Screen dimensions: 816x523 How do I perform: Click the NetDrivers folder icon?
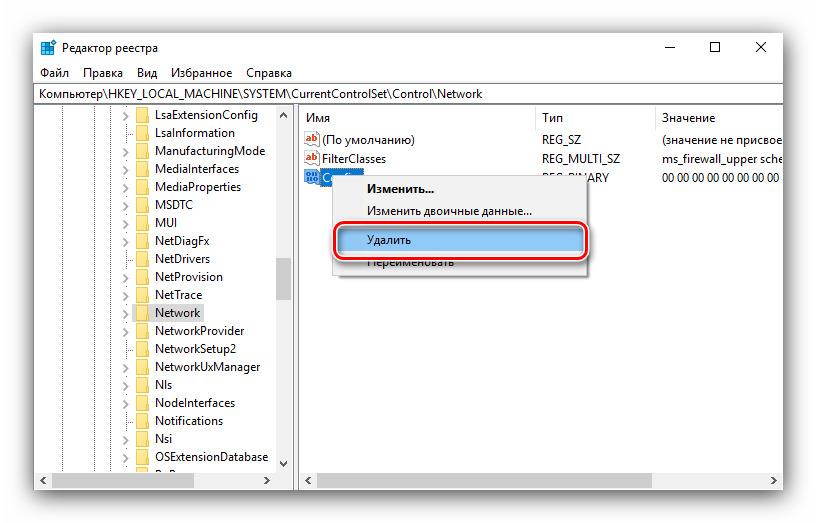click(141, 259)
